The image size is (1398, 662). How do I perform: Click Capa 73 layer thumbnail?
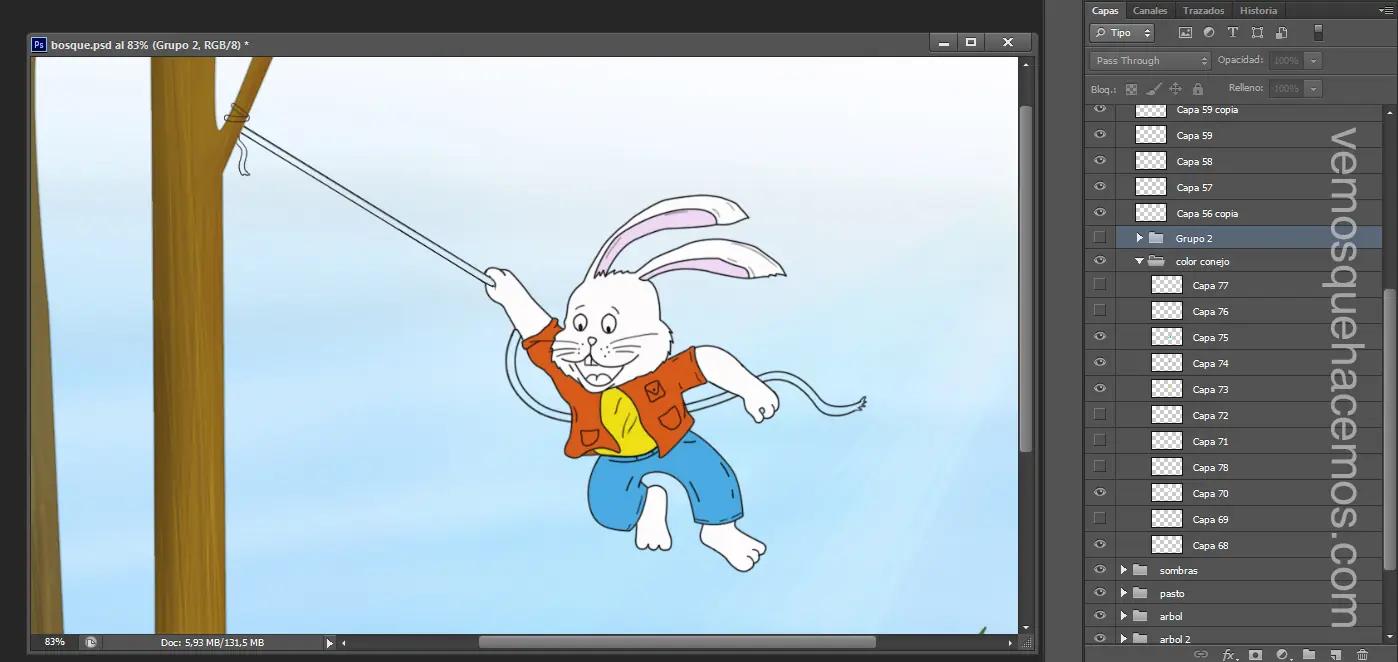click(x=1167, y=389)
